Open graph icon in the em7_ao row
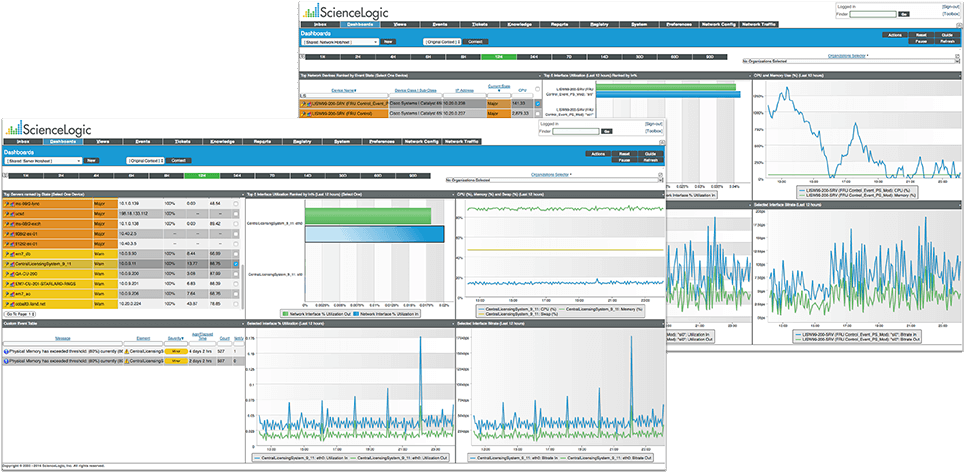The width and height of the screenshot is (964, 472). pyautogui.click(x=12, y=294)
